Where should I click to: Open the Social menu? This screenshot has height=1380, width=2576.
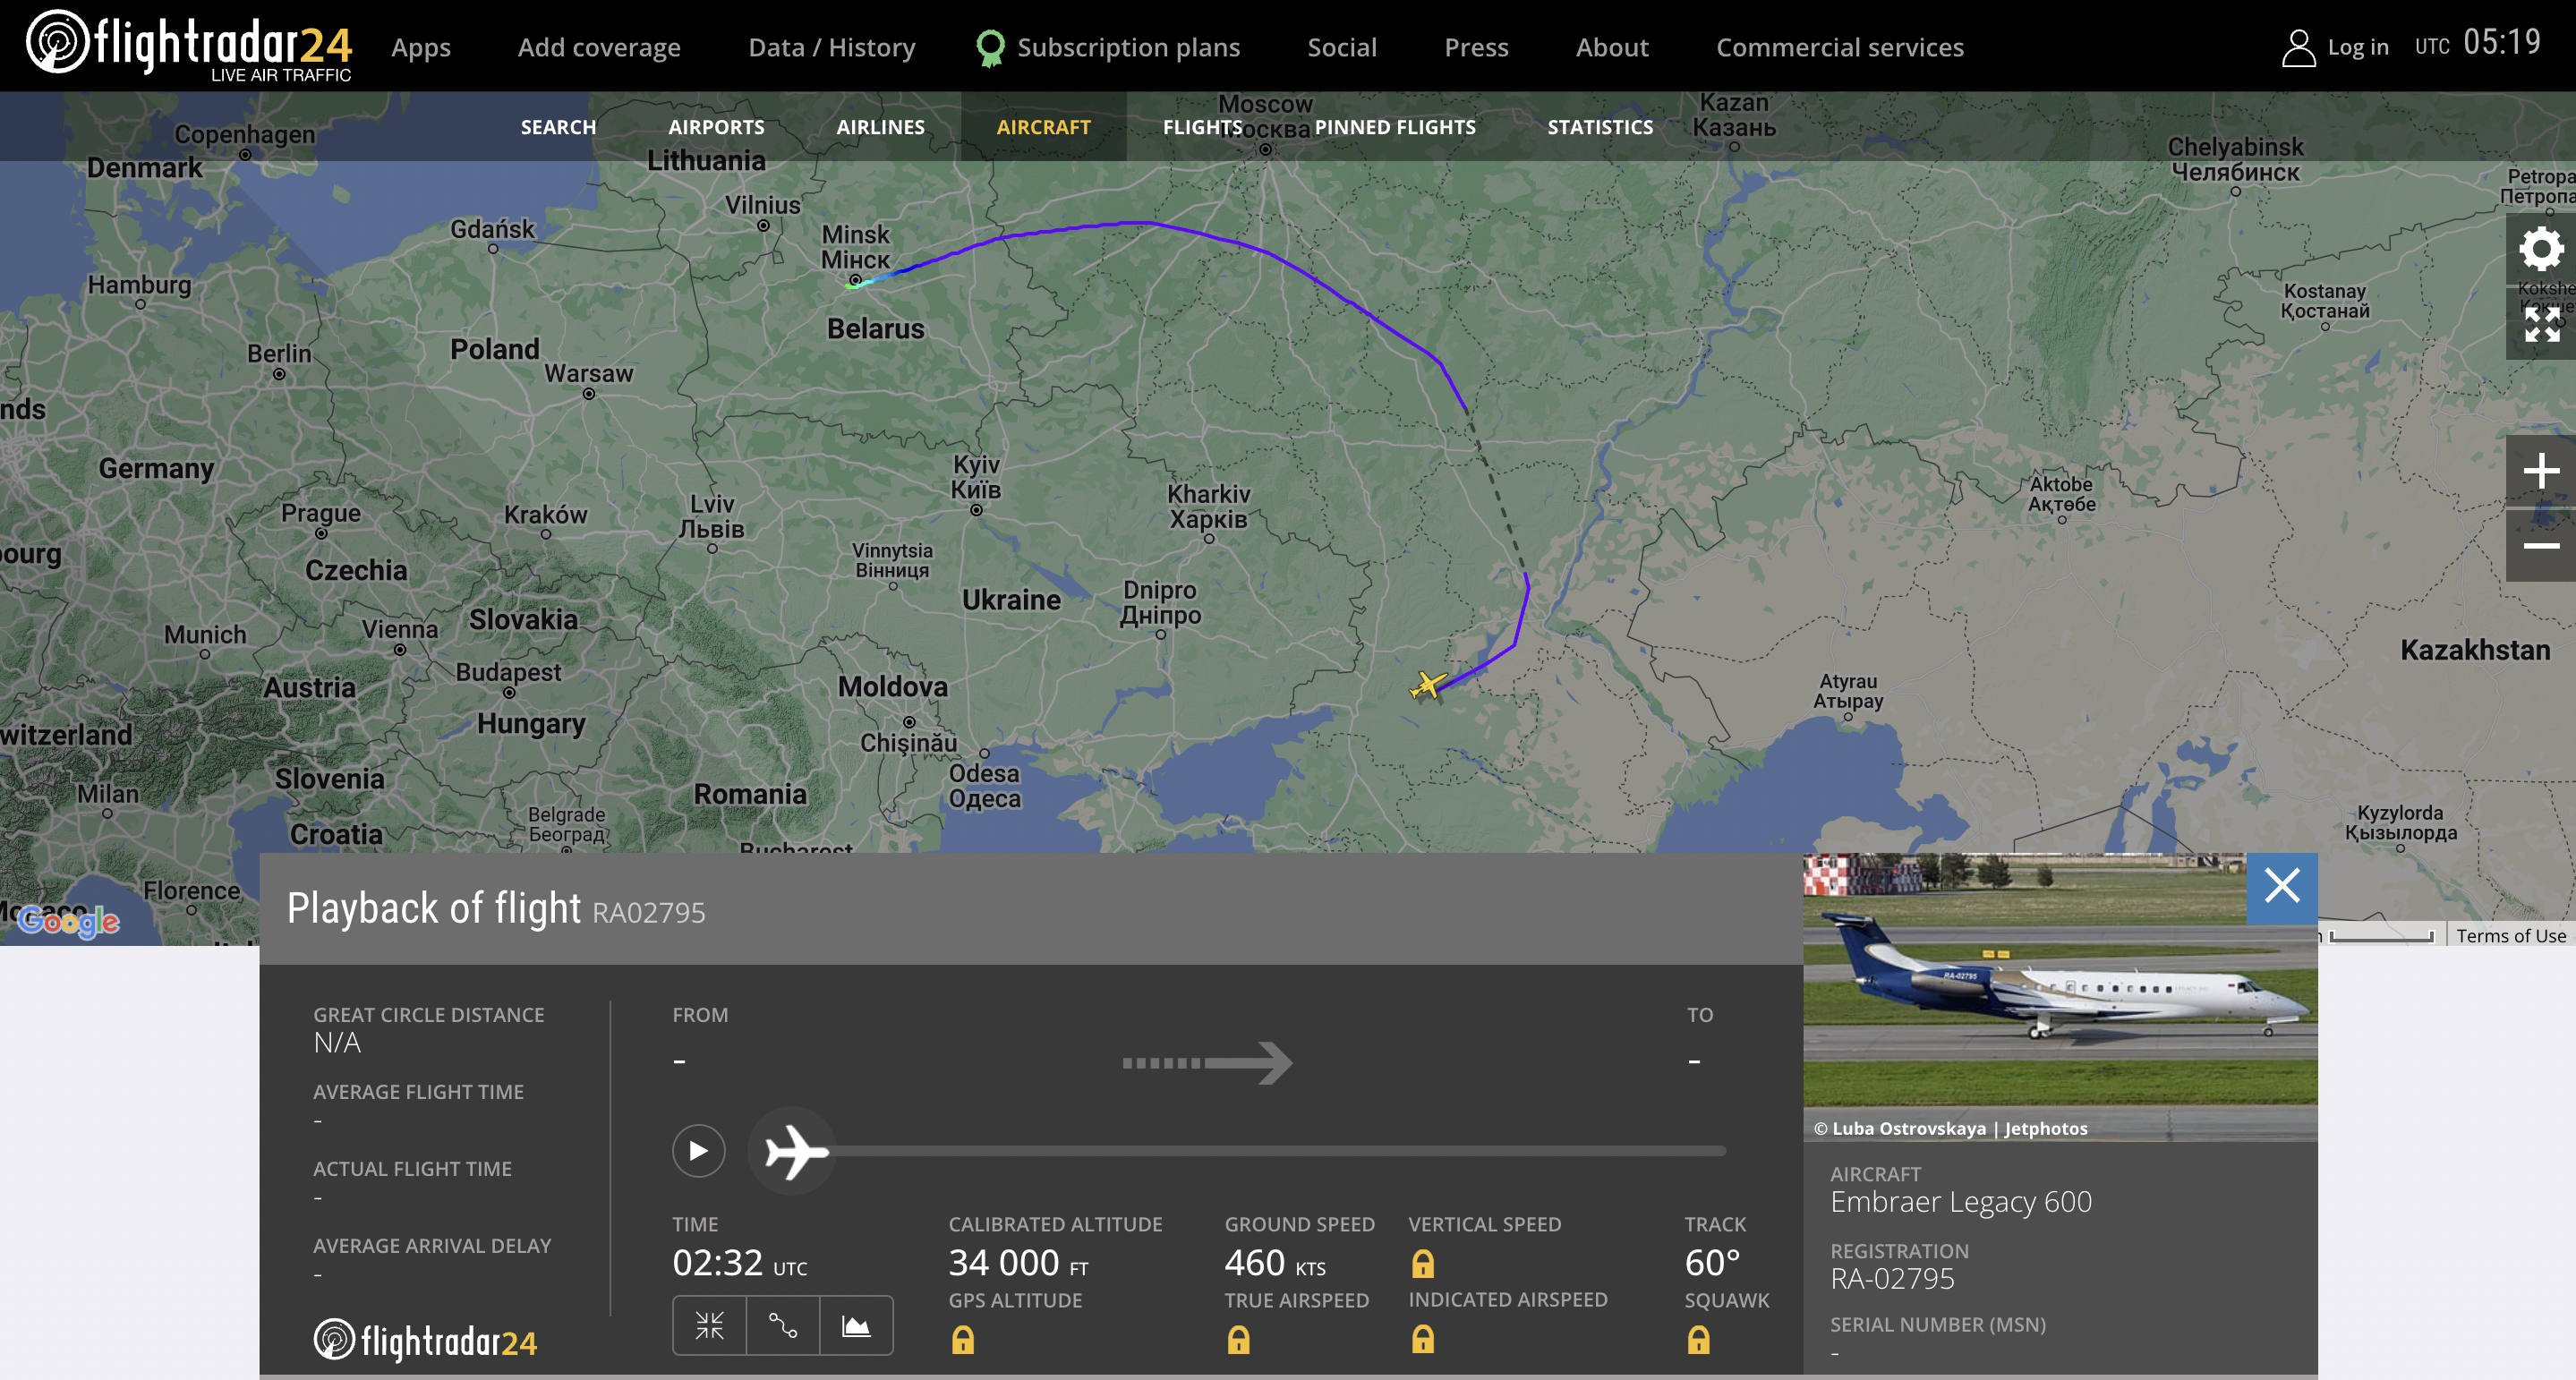pyautogui.click(x=1342, y=47)
